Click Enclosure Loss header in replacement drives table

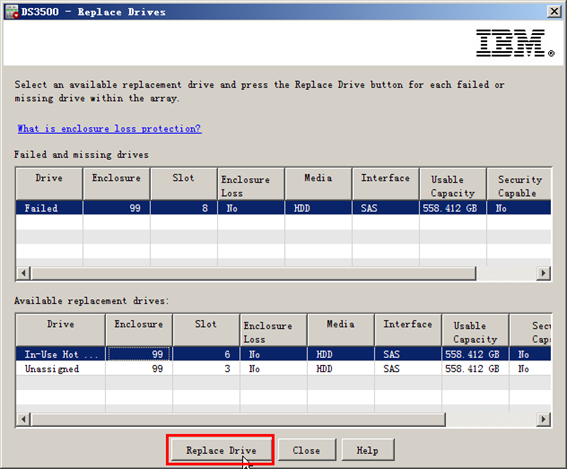[x=273, y=330]
